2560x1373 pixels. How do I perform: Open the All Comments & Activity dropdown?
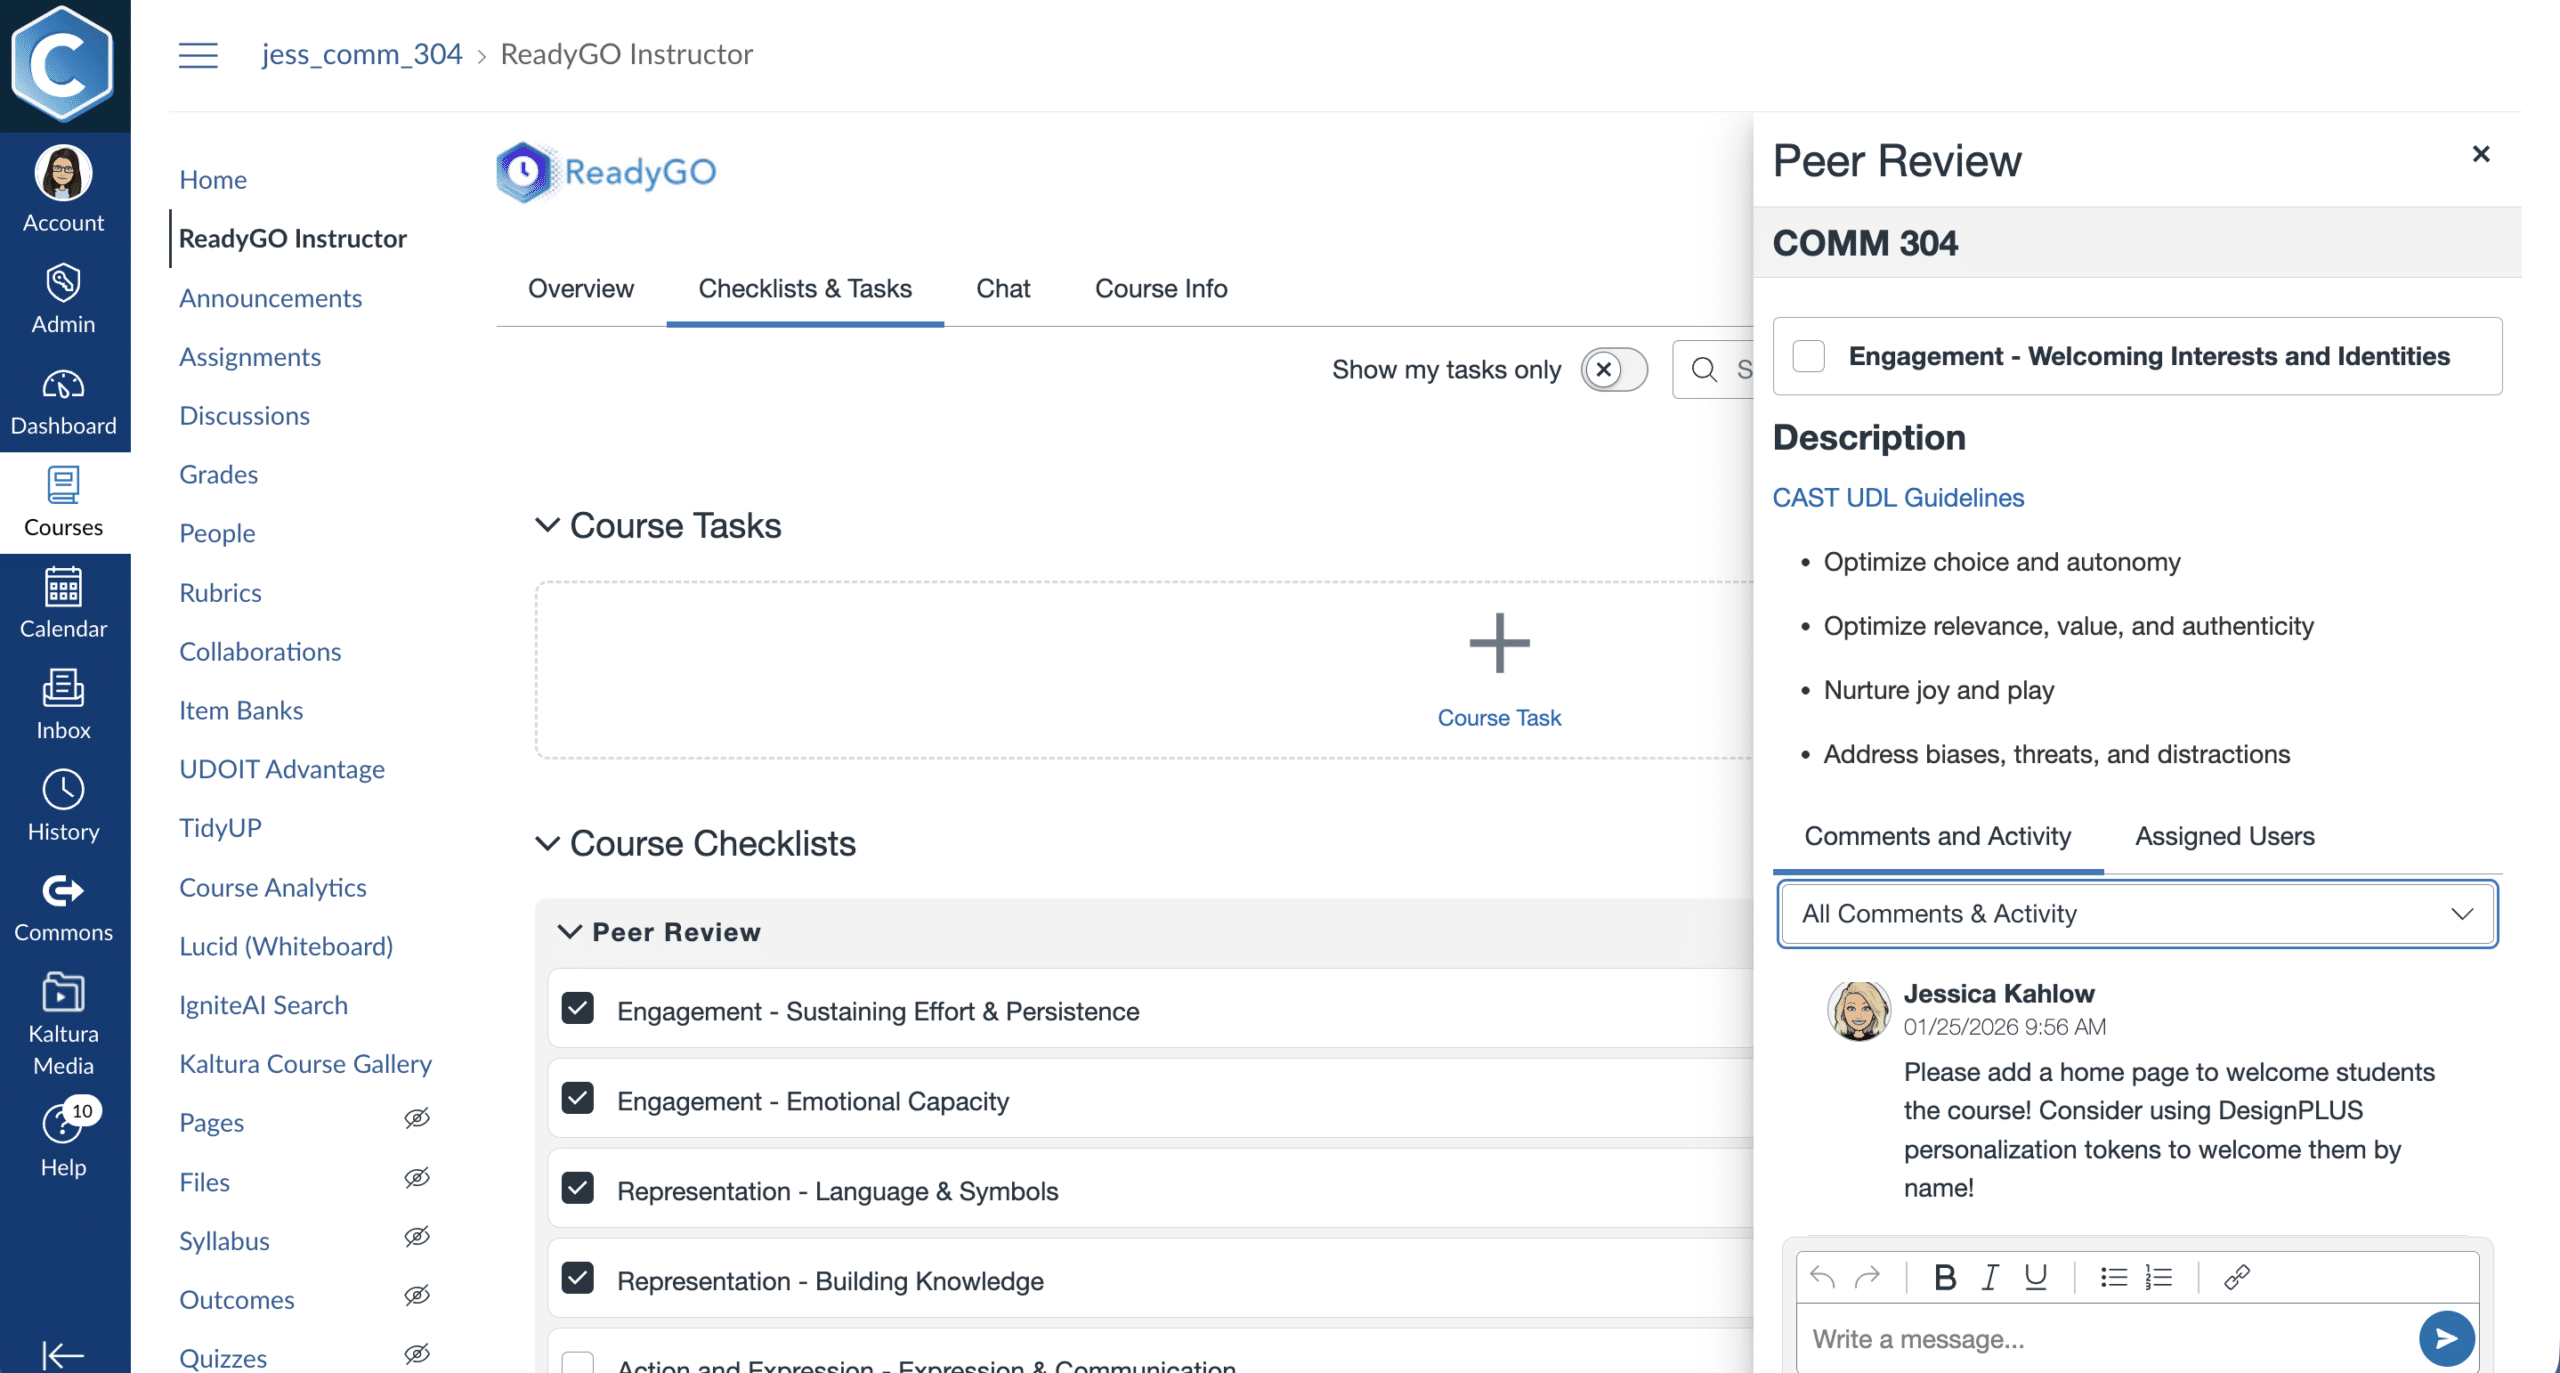[x=2137, y=913]
